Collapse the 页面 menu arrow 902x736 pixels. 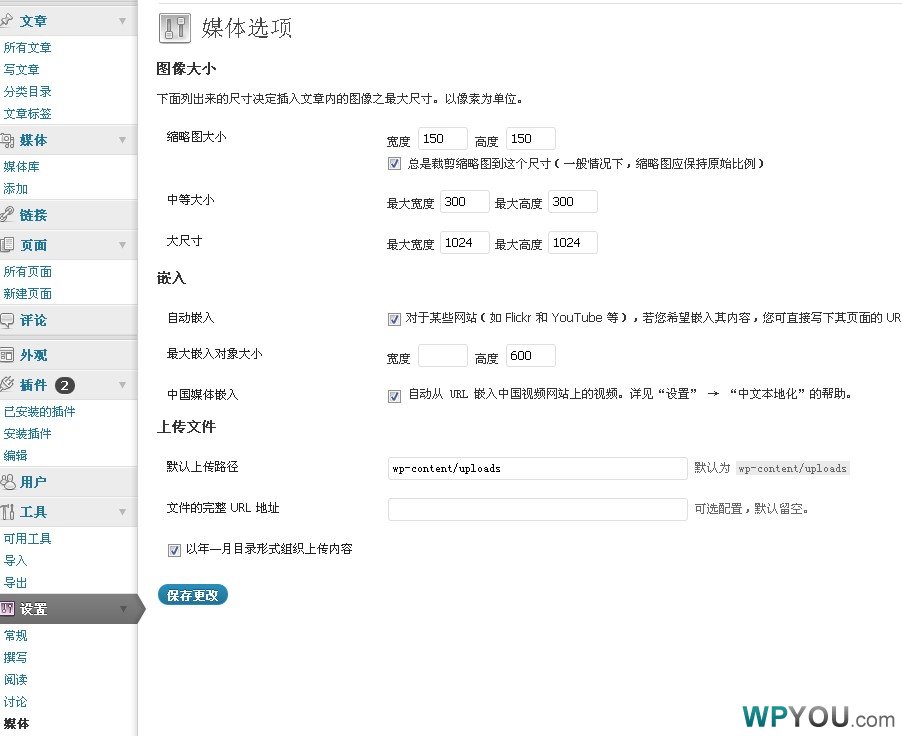tap(123, 245)
